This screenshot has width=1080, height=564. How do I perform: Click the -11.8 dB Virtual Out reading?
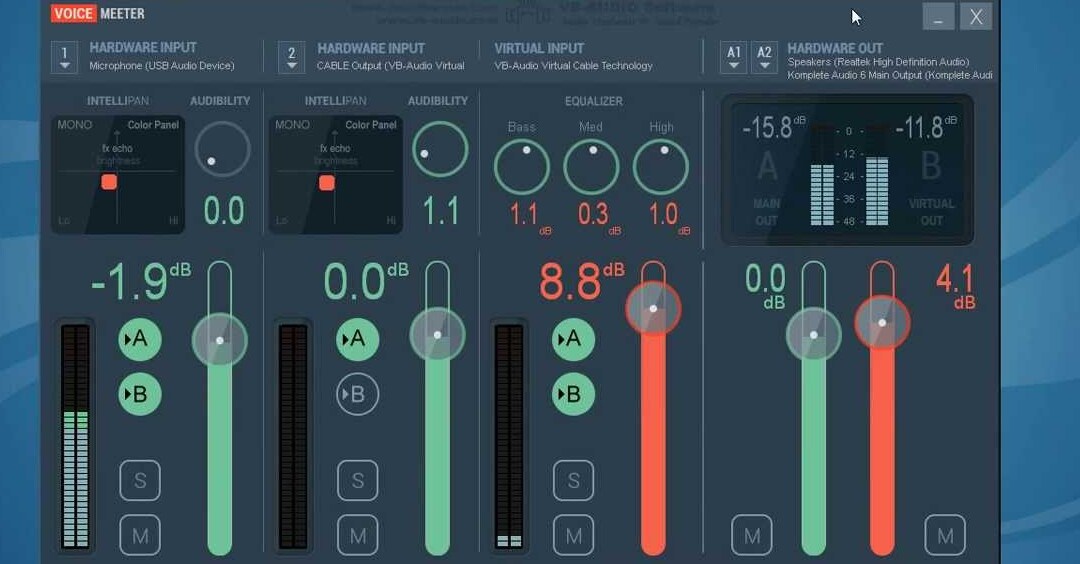(x=925, y=127)
